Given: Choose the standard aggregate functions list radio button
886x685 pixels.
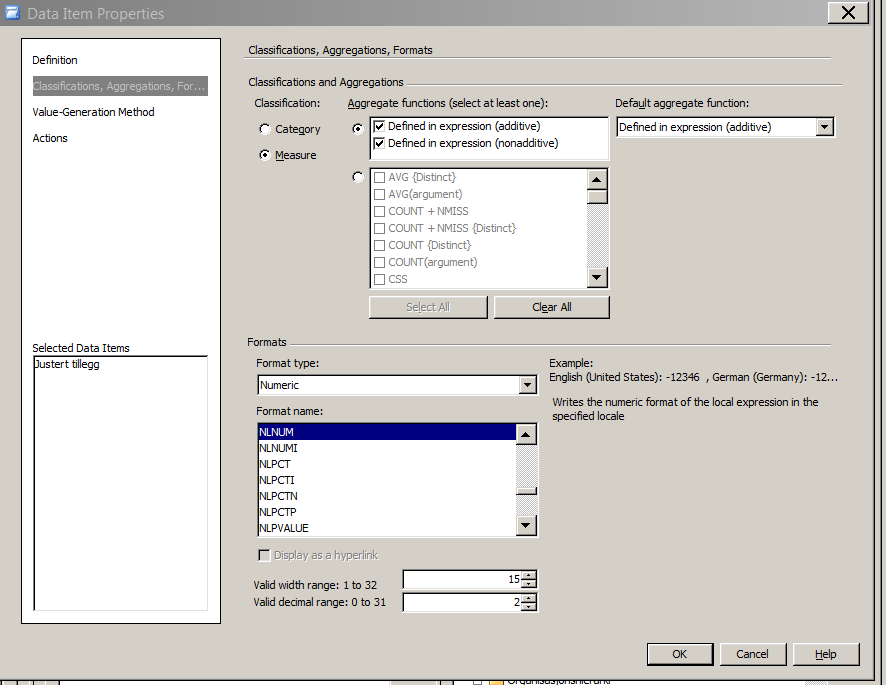Looking at the screenshot, I should click(357, 177).
